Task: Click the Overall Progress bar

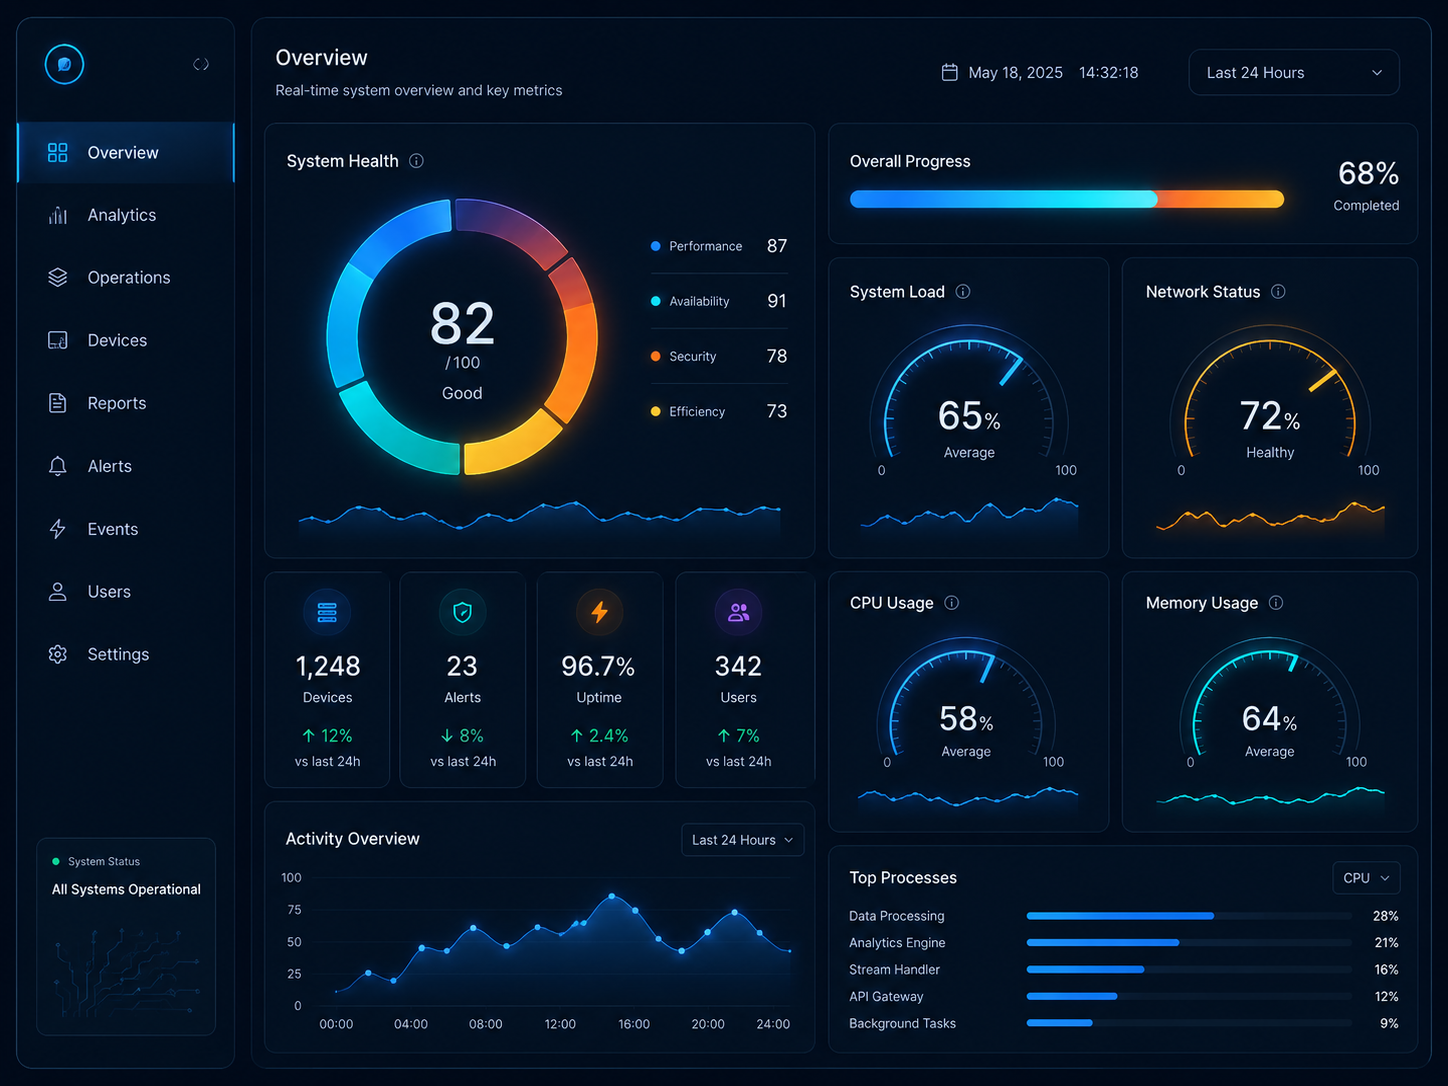Action: [1066, 199]
